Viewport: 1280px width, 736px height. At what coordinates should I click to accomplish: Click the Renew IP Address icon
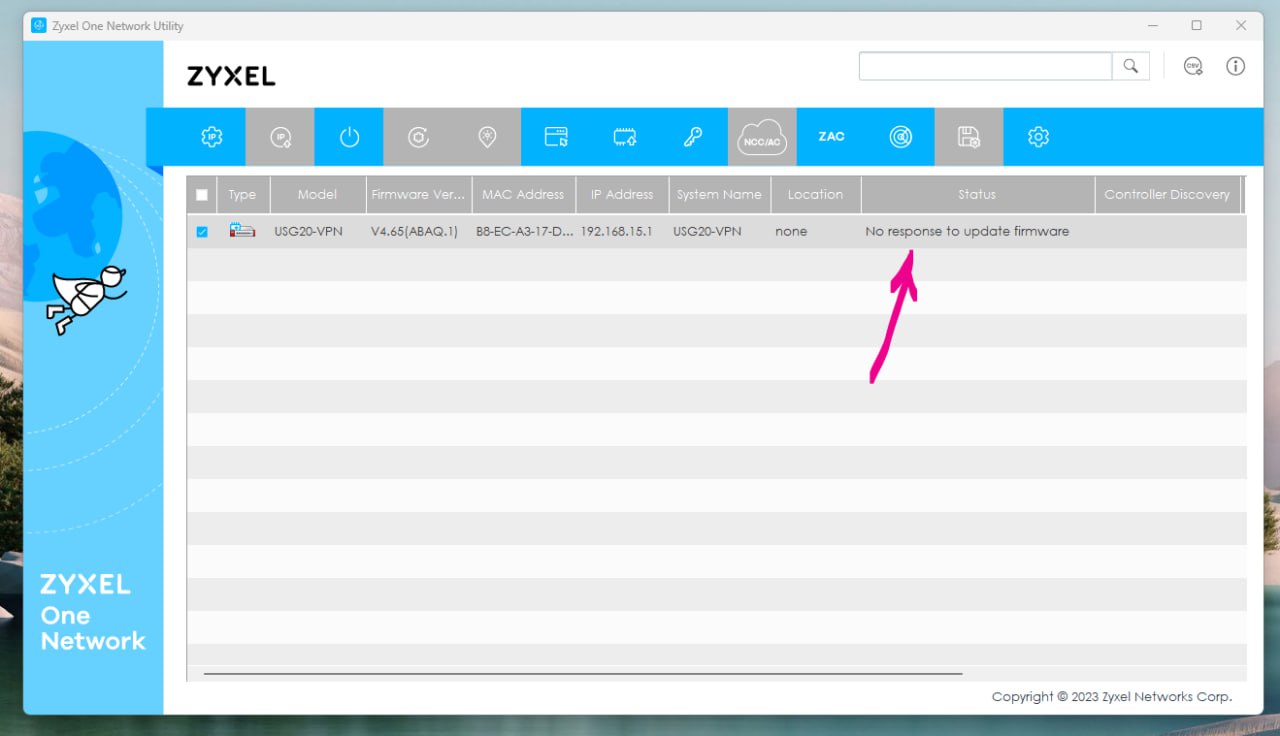(x=280, y=137)
